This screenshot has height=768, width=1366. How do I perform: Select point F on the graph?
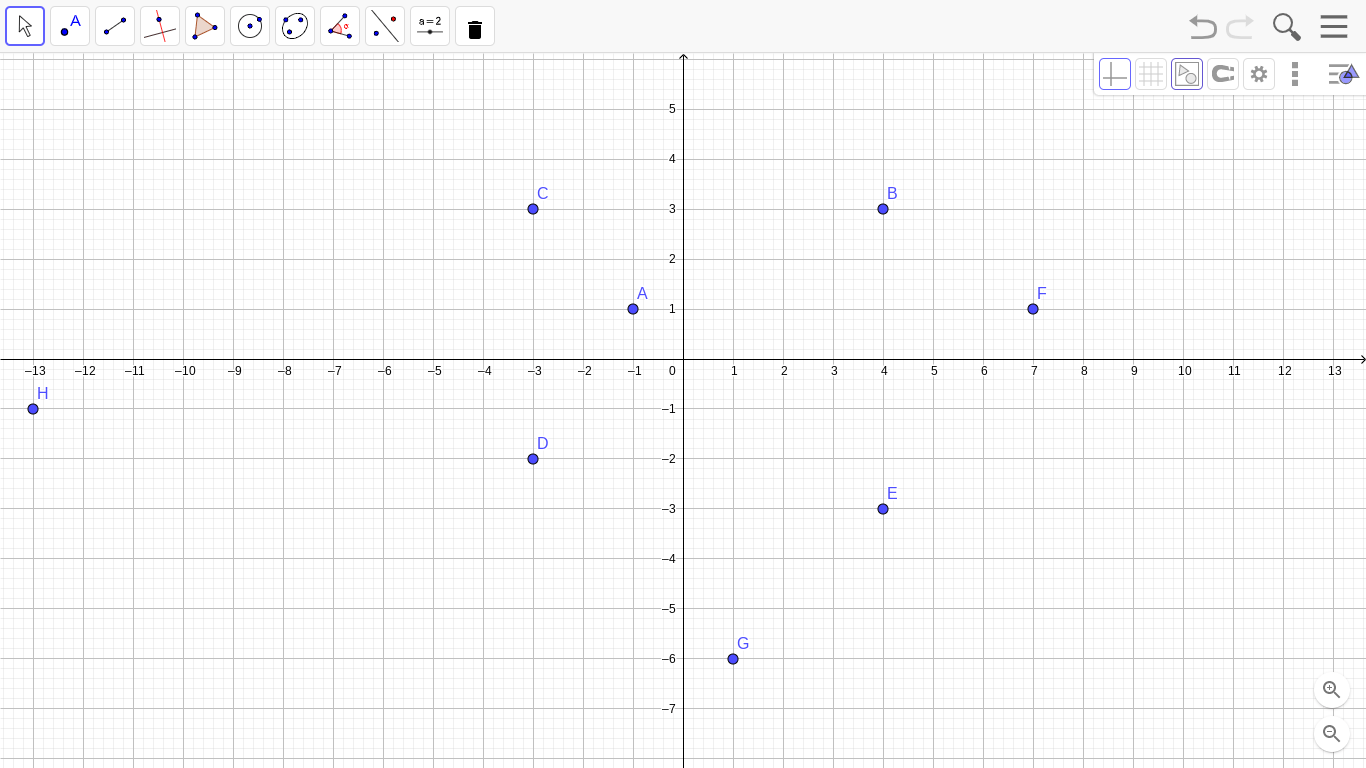1033,309
